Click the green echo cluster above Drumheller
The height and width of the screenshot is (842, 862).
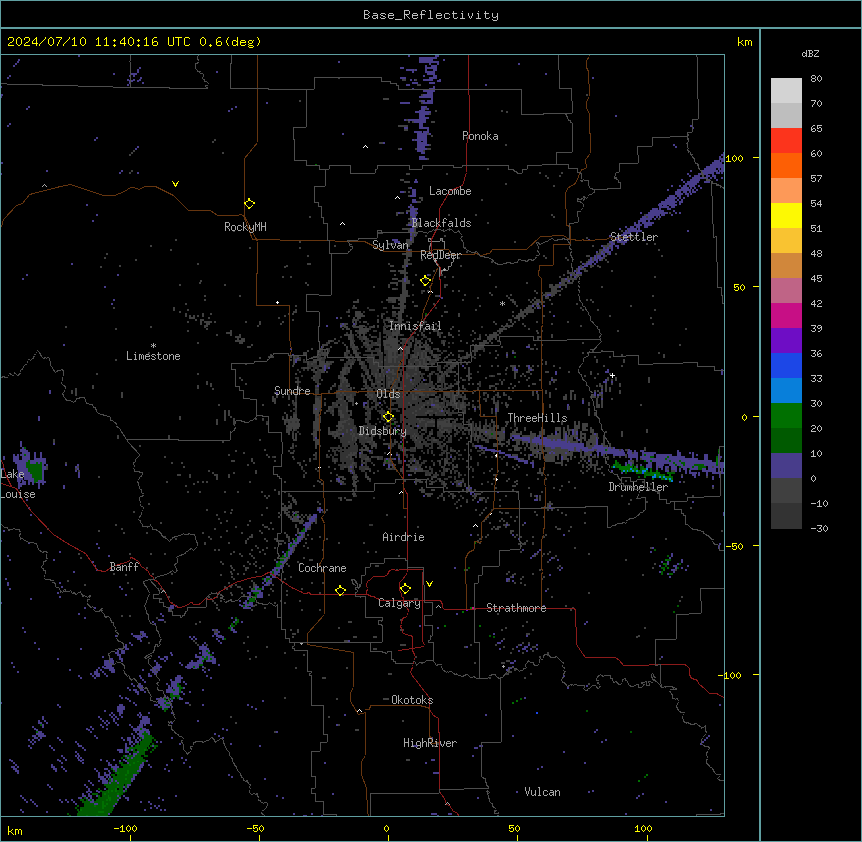pyautogui.click(x=643, y=471)
